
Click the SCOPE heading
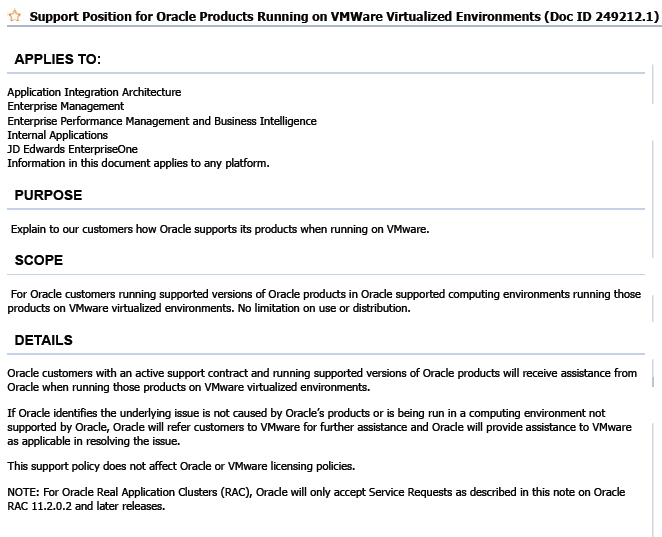39,260
